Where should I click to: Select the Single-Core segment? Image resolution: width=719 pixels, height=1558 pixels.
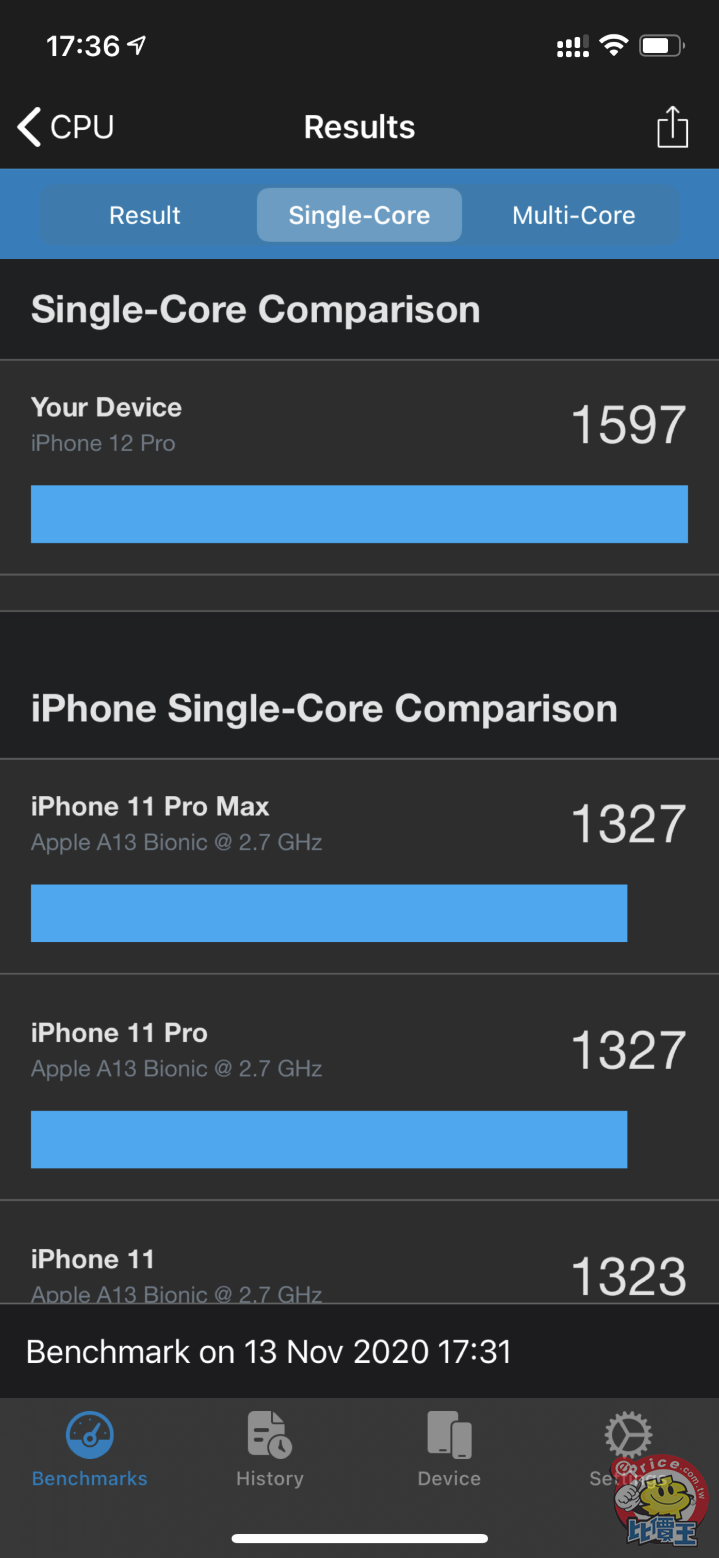(x=359, y=215)
